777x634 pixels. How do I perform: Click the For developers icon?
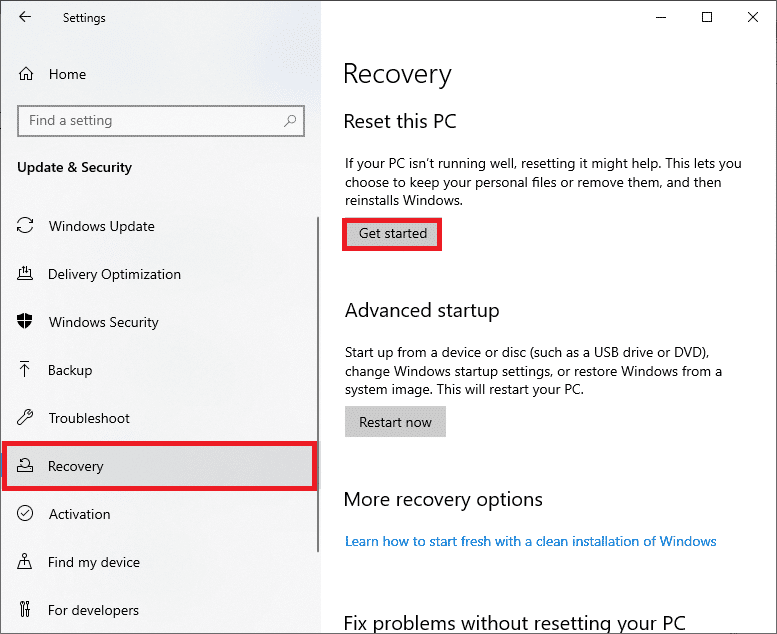pyautogui.click(x=26, y=610)
